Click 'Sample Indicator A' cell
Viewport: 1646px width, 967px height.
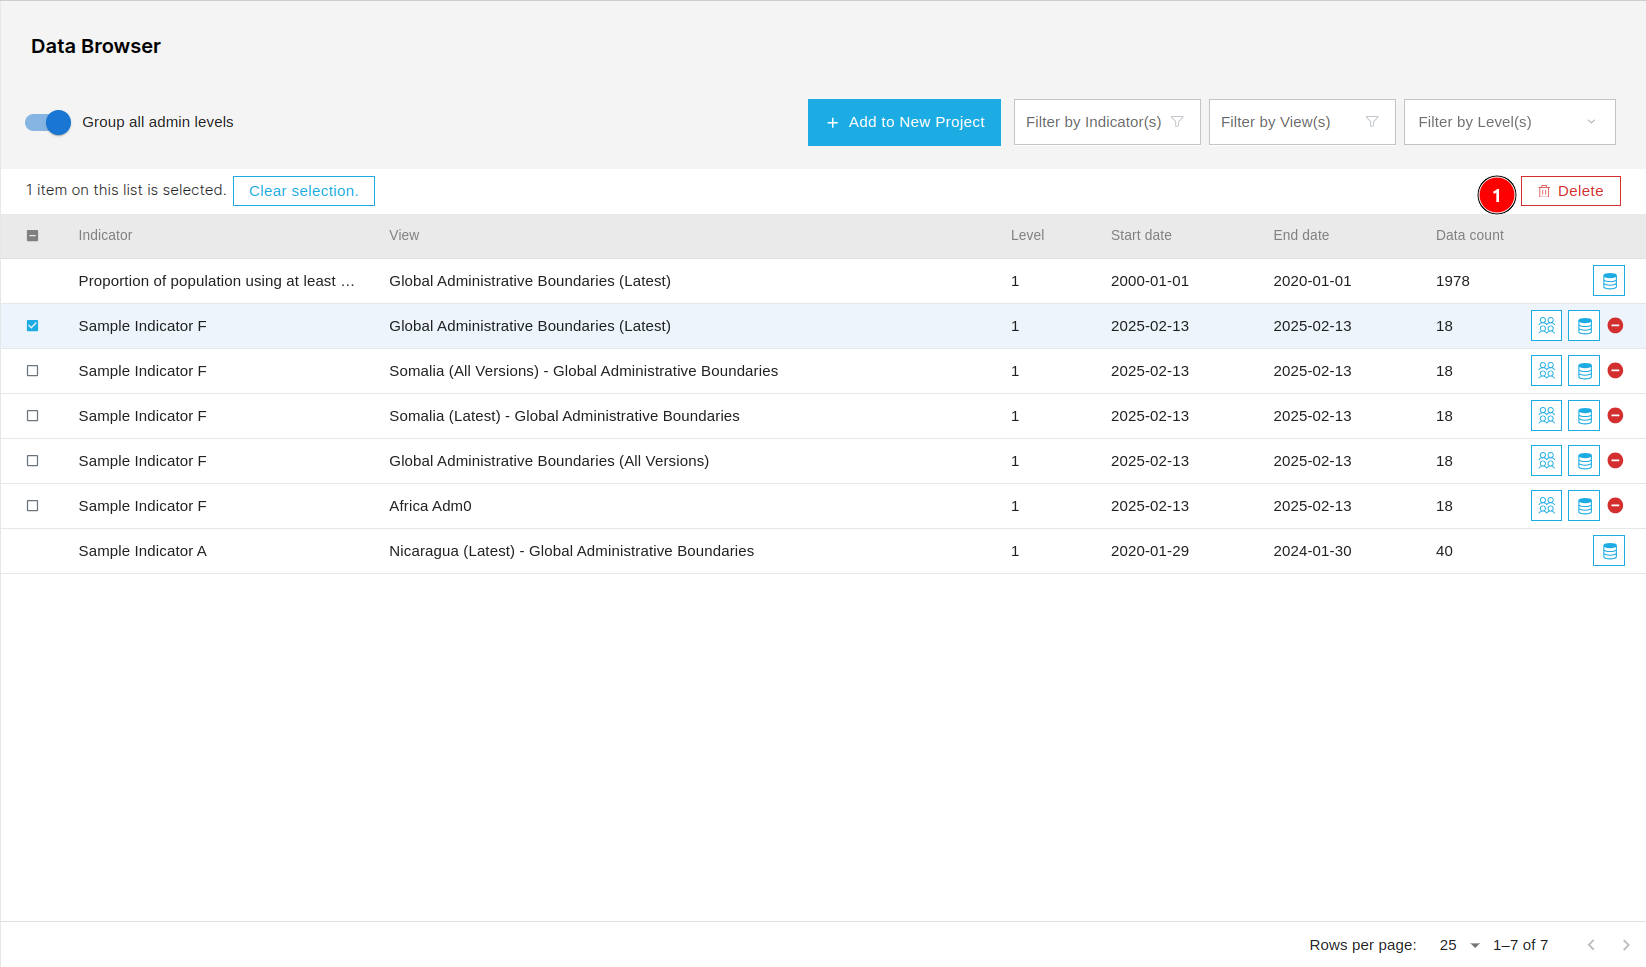coord(143,551)
